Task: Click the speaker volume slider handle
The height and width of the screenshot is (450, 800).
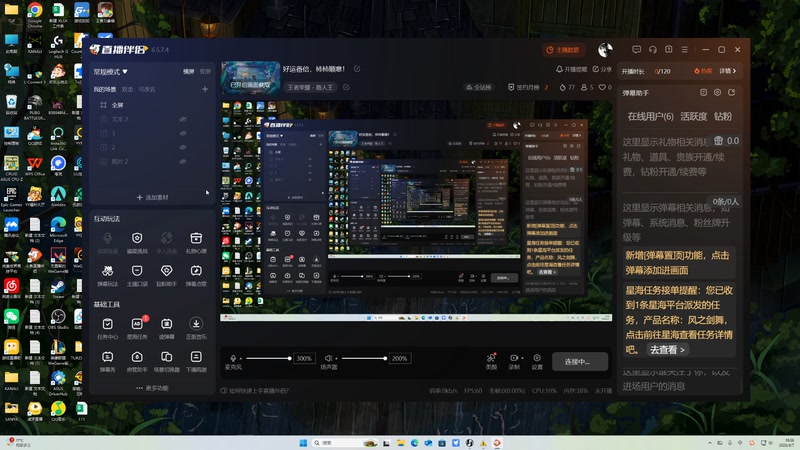Action: [385, 358]
